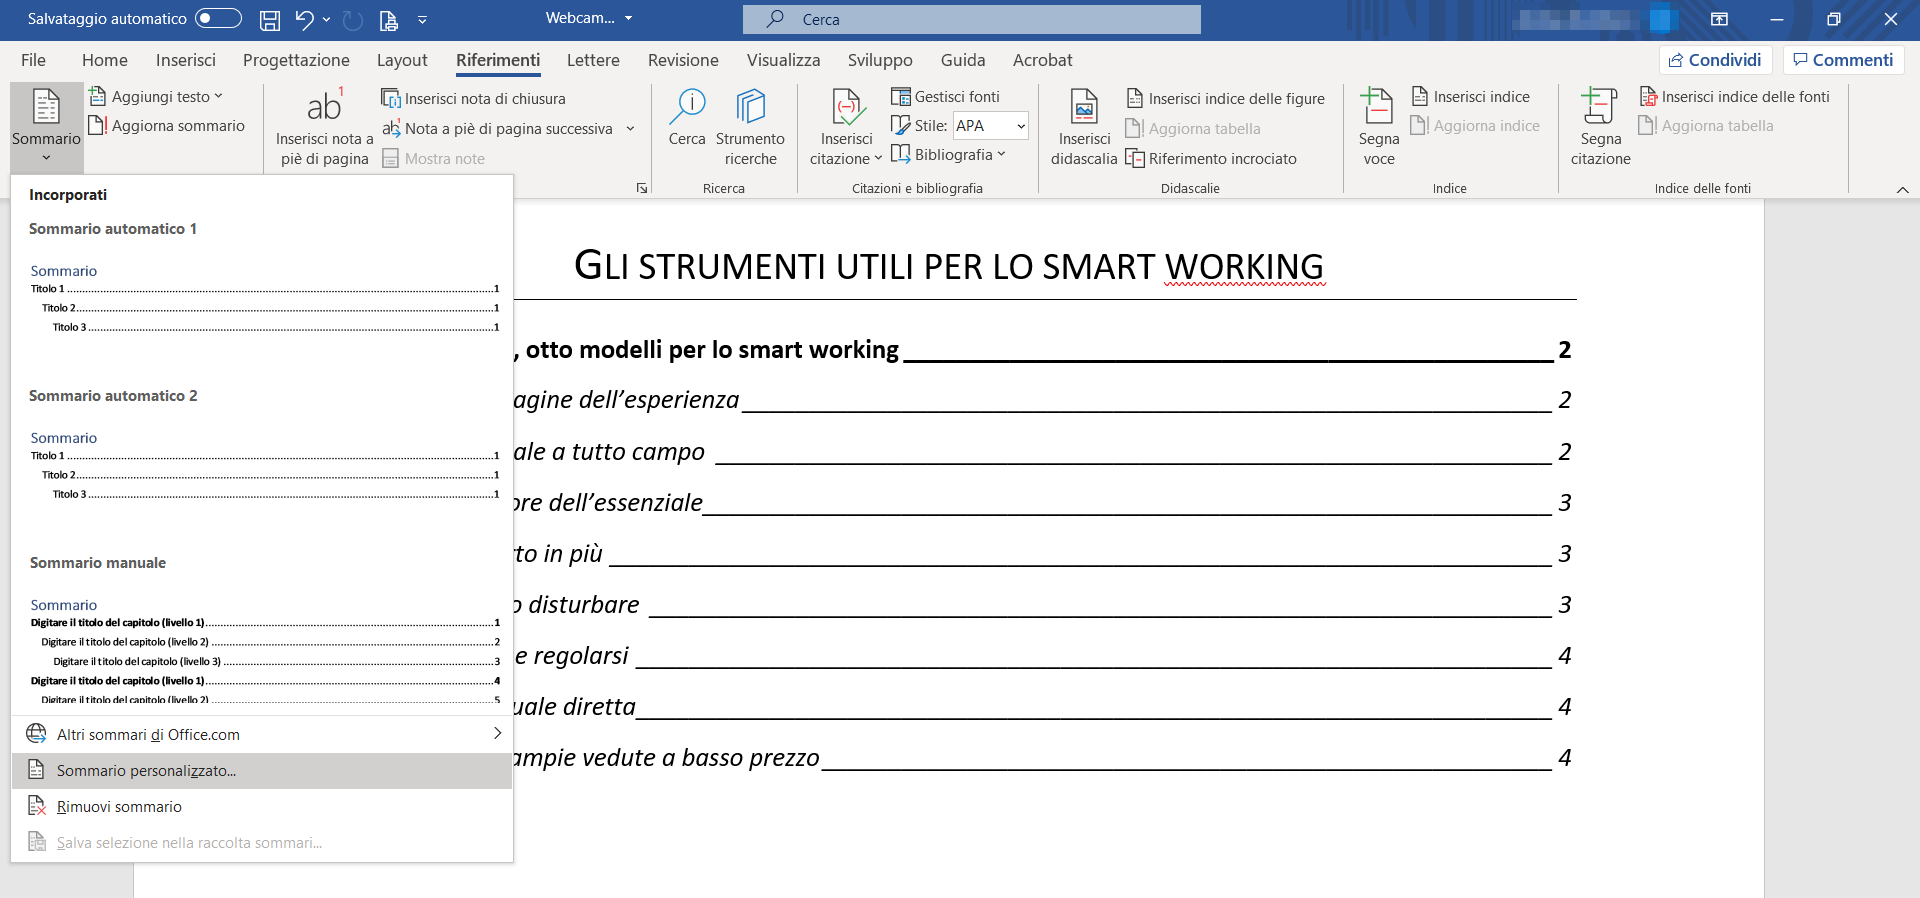Collapse the ribbon with the chevron

[1902, 190]
